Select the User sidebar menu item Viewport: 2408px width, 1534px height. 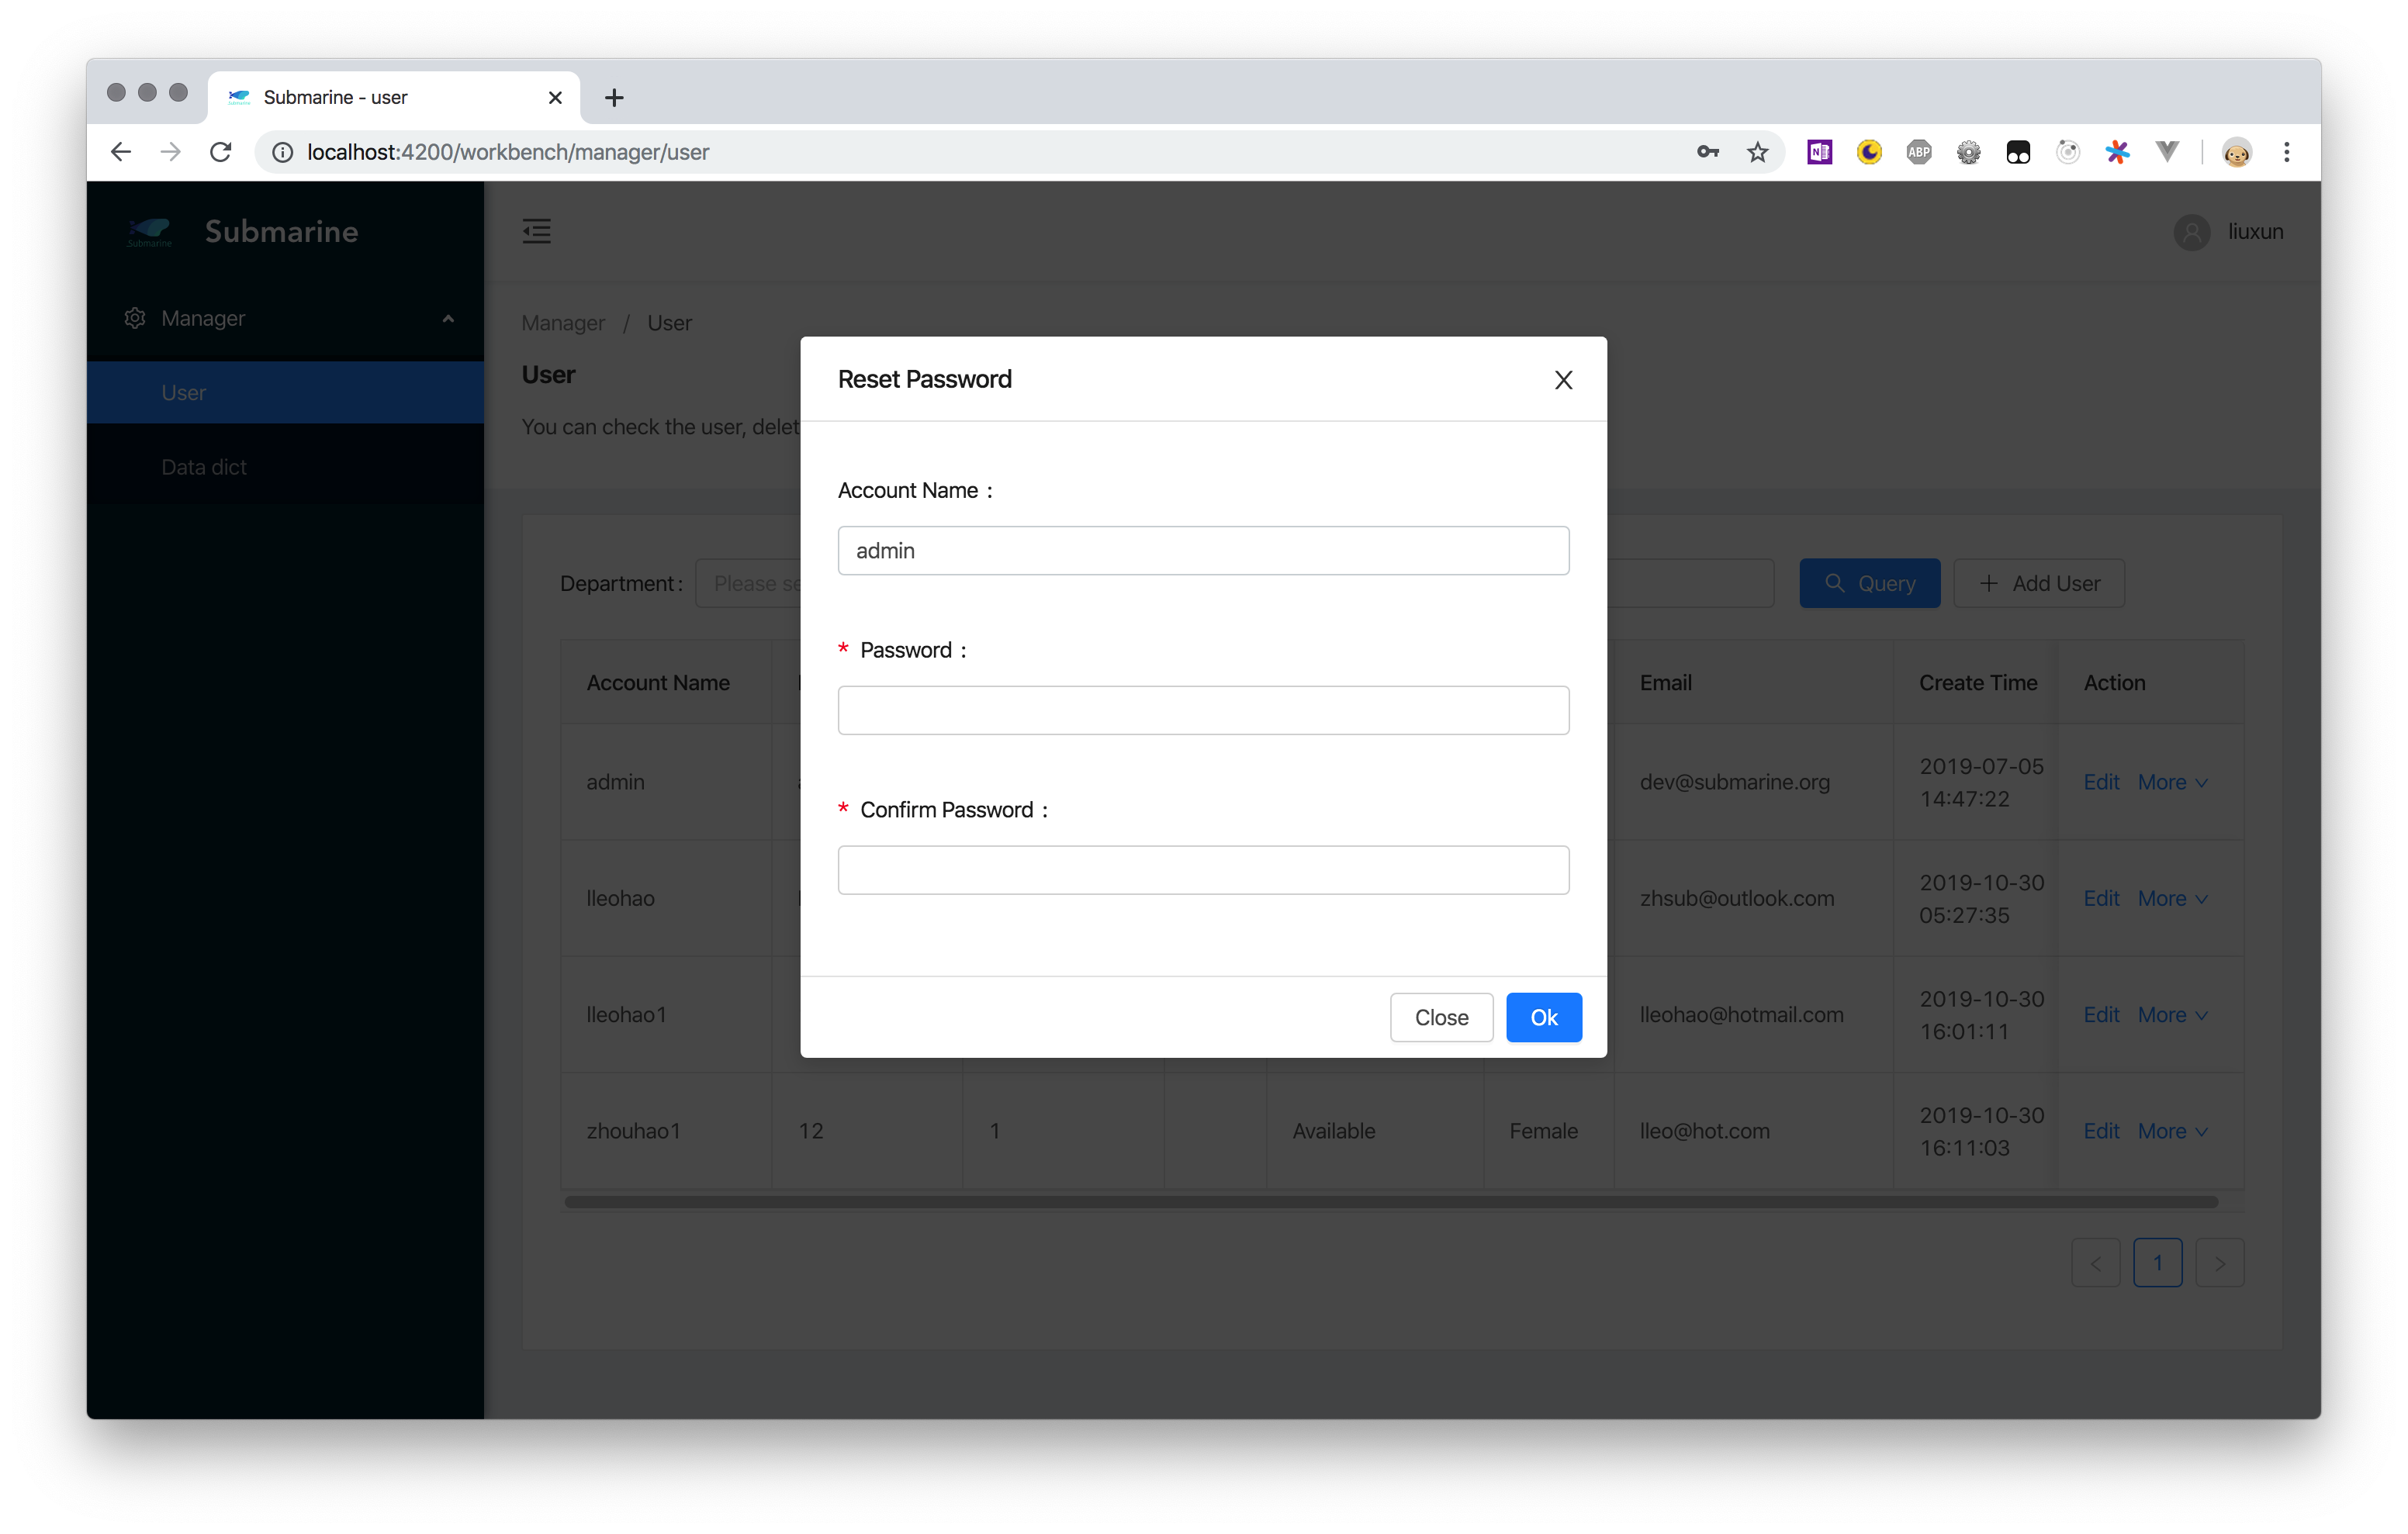184,393
